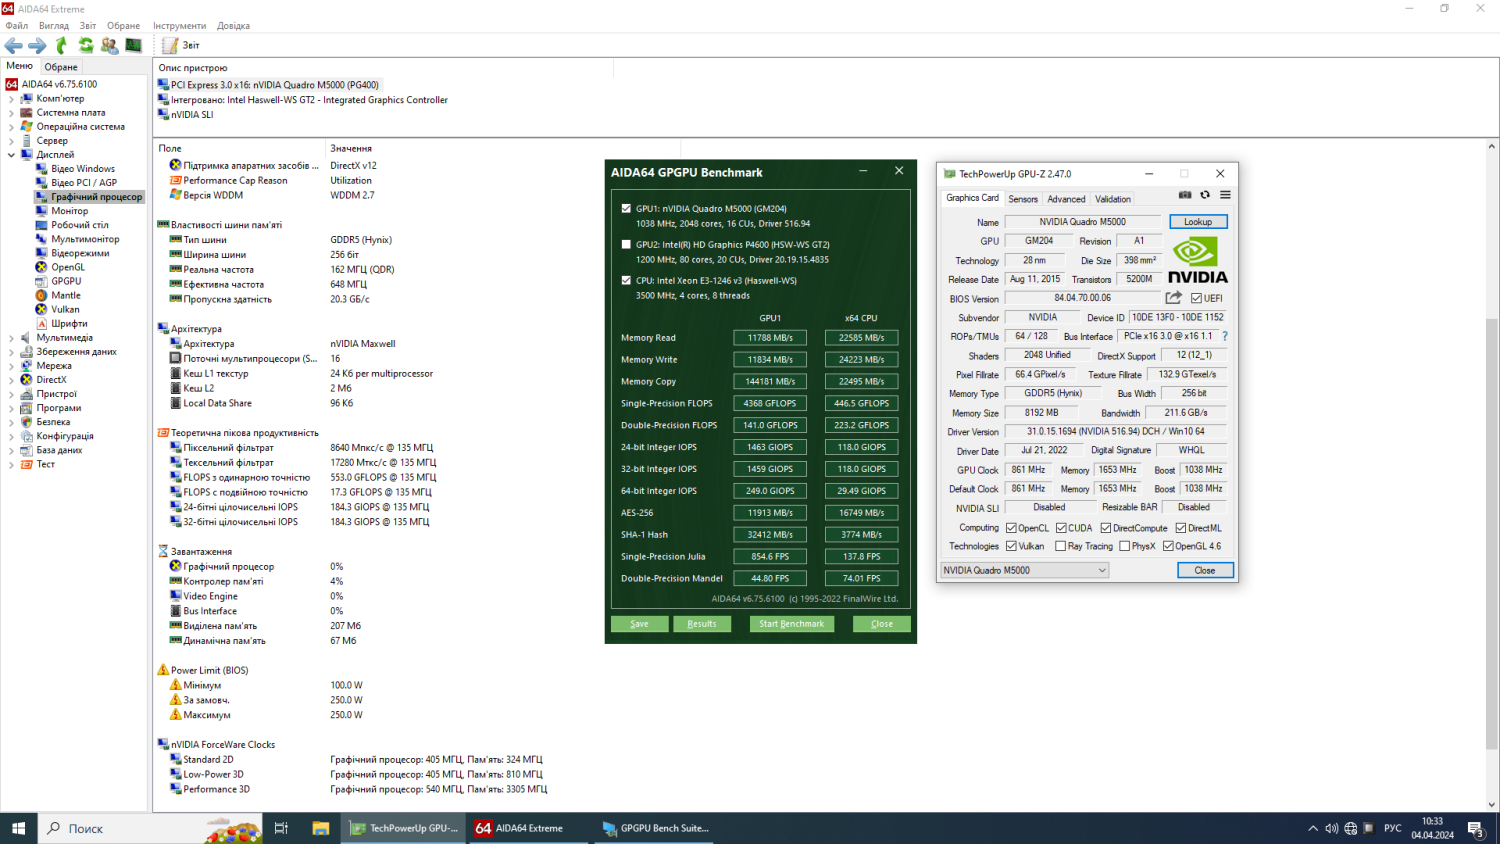
Task: Open the NVIDIA Quadro M5000 GPU dropdown
Action: pyautogui.click(x=1025, y=570)
